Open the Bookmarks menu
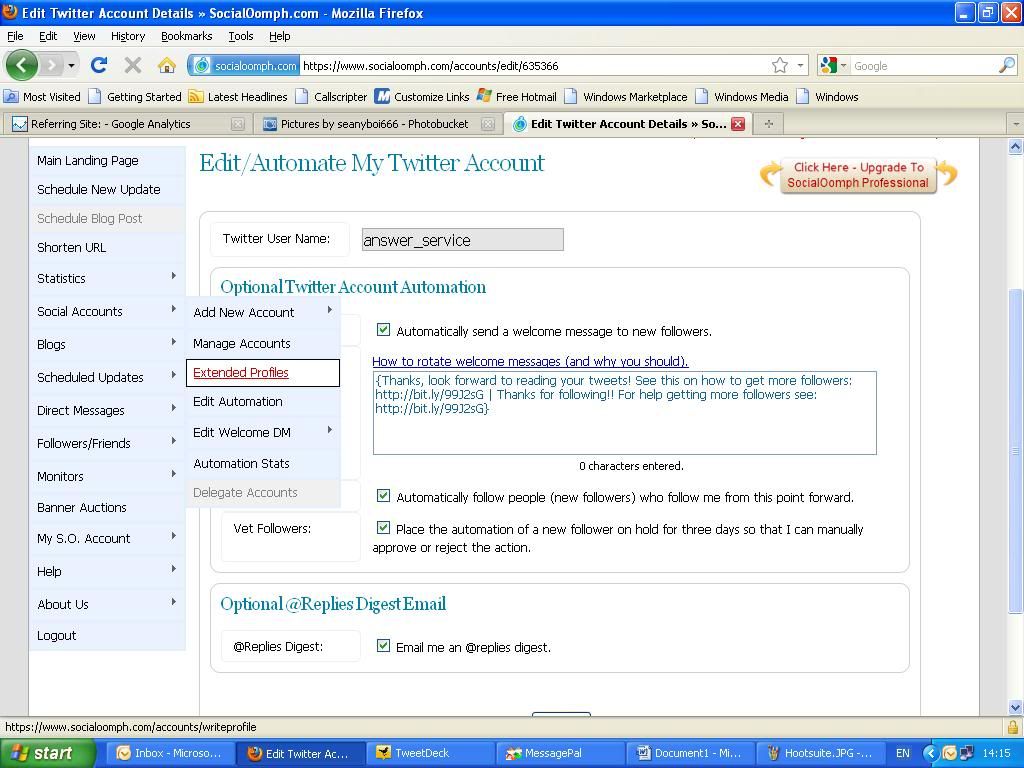 coord(186,36)
